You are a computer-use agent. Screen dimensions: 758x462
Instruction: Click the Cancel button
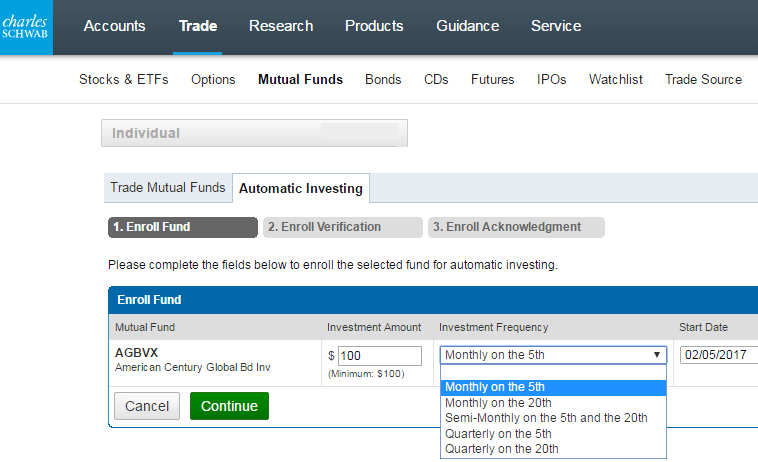(x=147, y=406)
